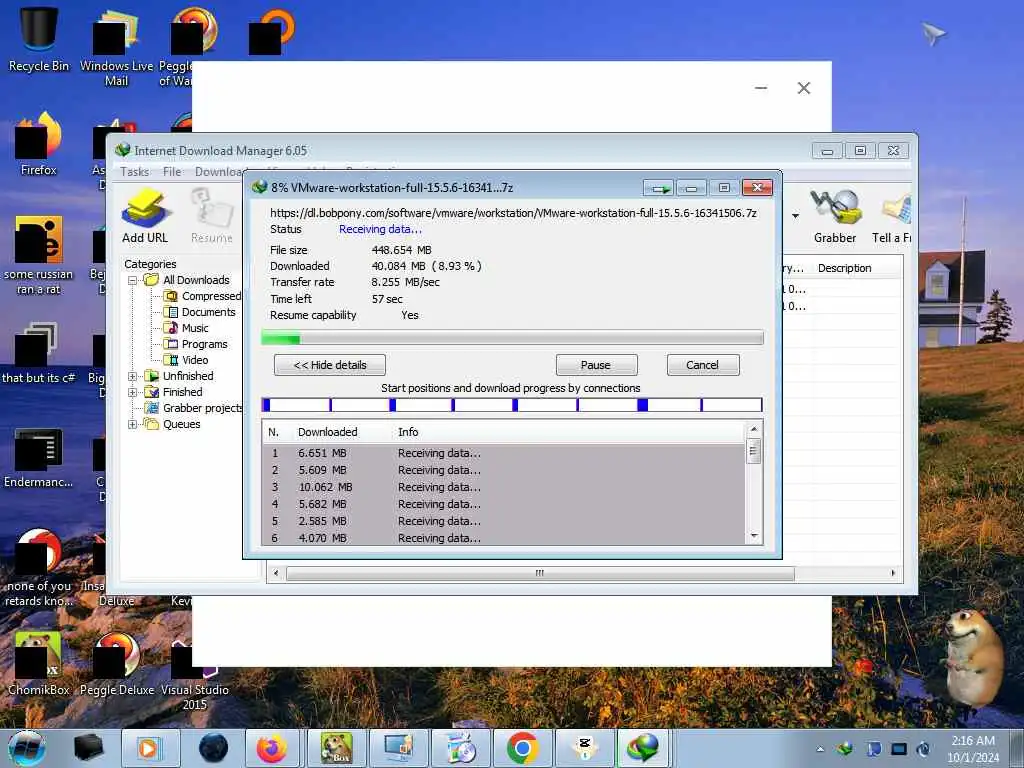Click the green arrow button in download title bar
Viewport: 1024px width, 768px height.
pos(658,188)
